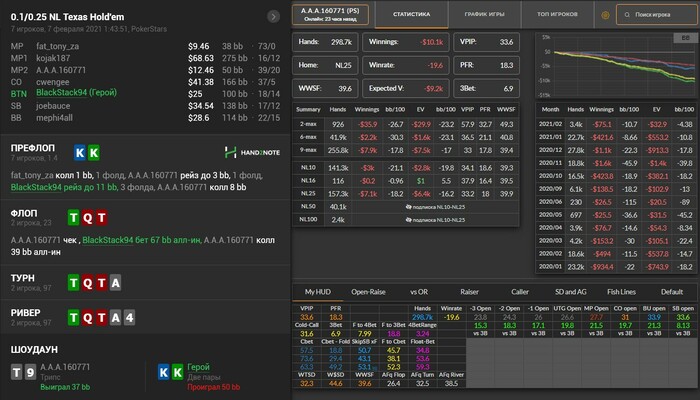700x400 pixels.
Task: Click the Winnings -$10.1k stat box
Action: (406, 42)
